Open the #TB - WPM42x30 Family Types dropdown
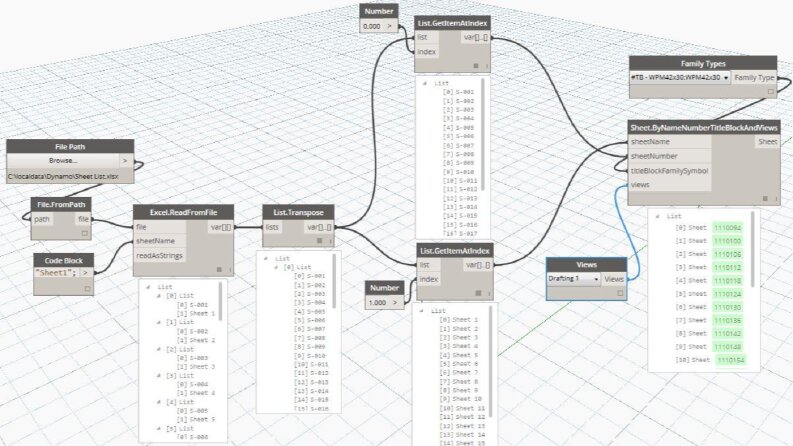The image size is (793, 446). (x=680, y=78)
